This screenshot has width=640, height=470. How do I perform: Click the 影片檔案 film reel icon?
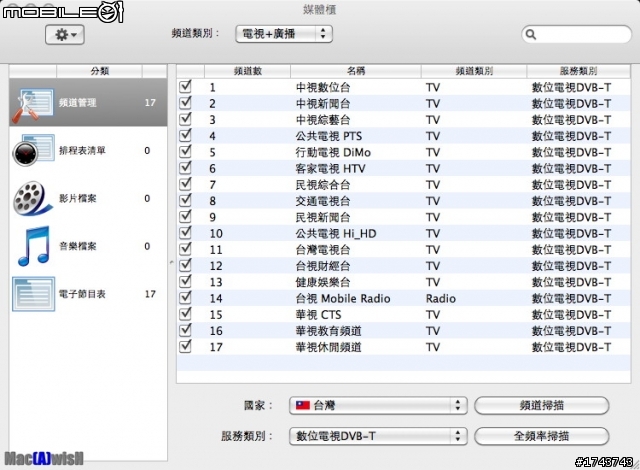coord(33,198)
